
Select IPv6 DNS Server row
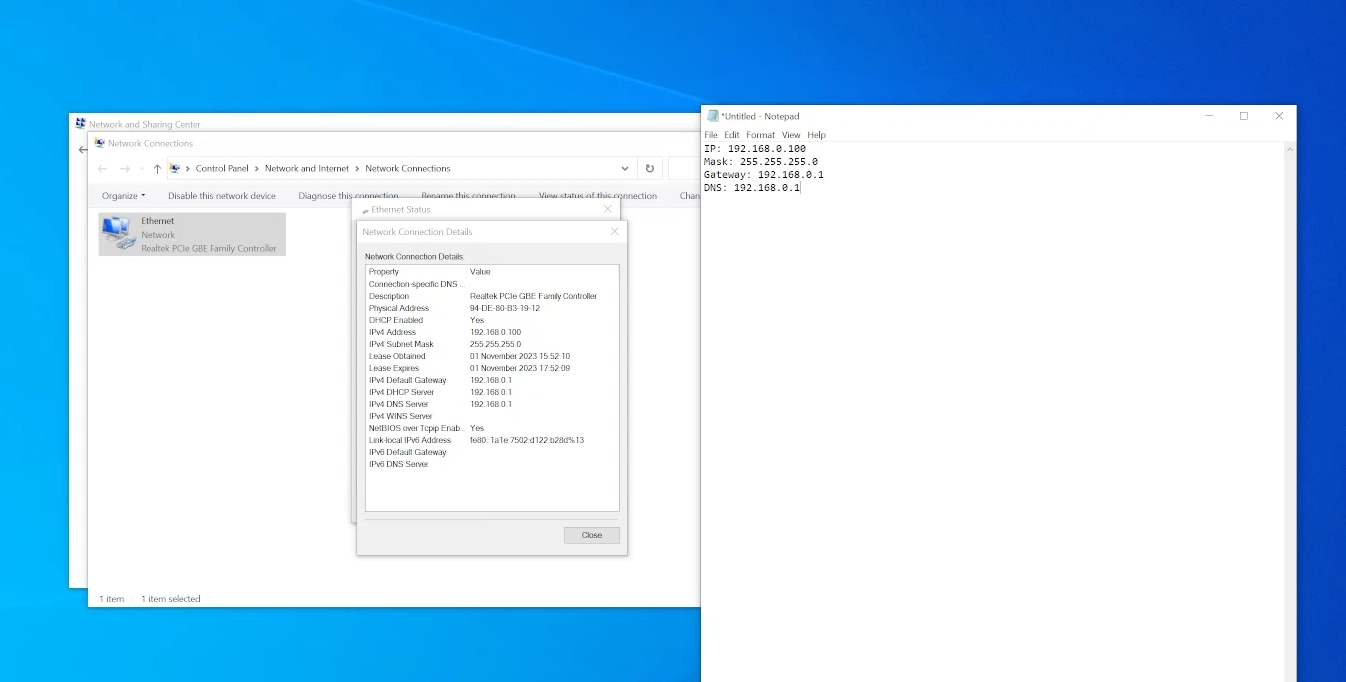pos(492,464)
